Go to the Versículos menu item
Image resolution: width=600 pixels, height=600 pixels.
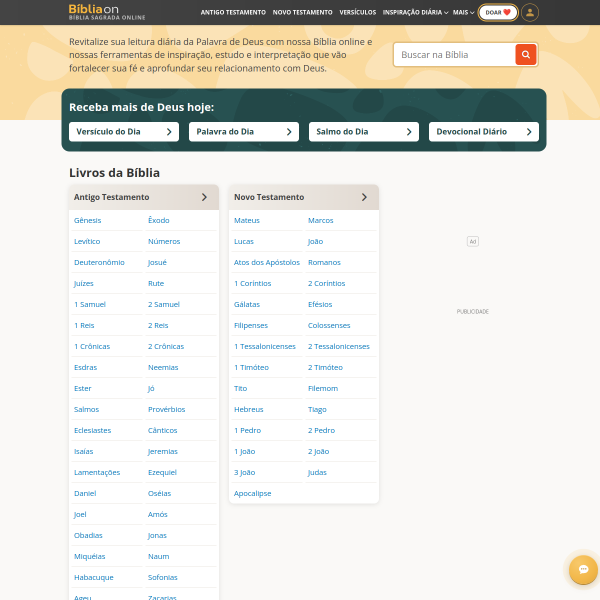[x=357, y=12]
